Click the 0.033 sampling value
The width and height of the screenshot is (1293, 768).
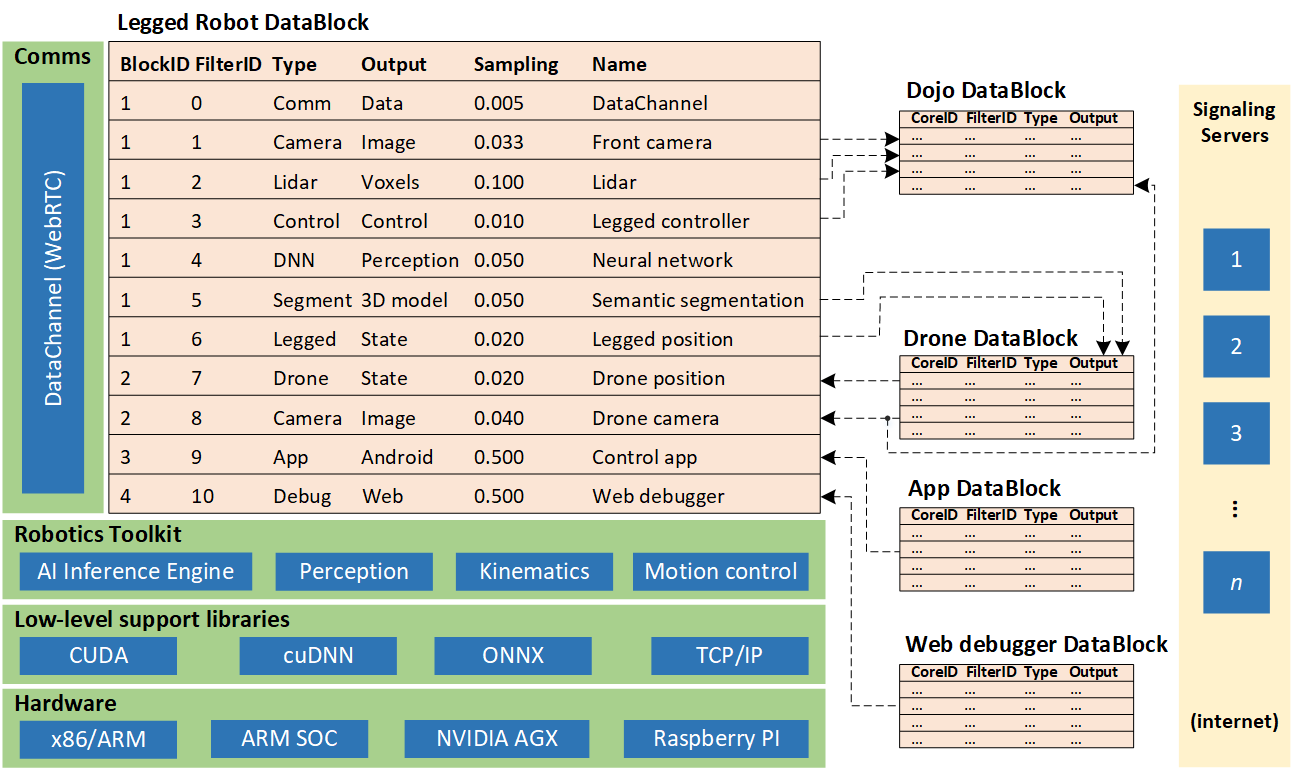coord(498,142)
